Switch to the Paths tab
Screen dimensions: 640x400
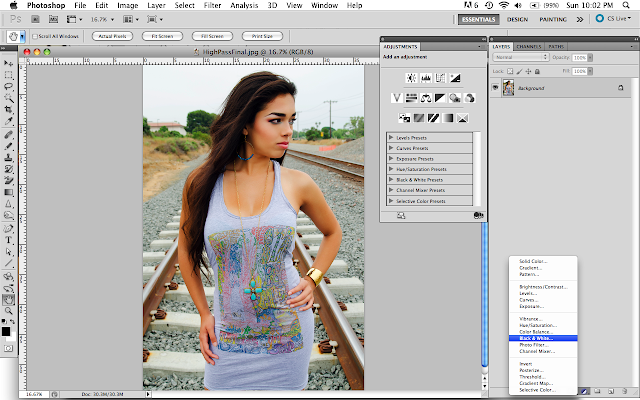tap(556, 47)
